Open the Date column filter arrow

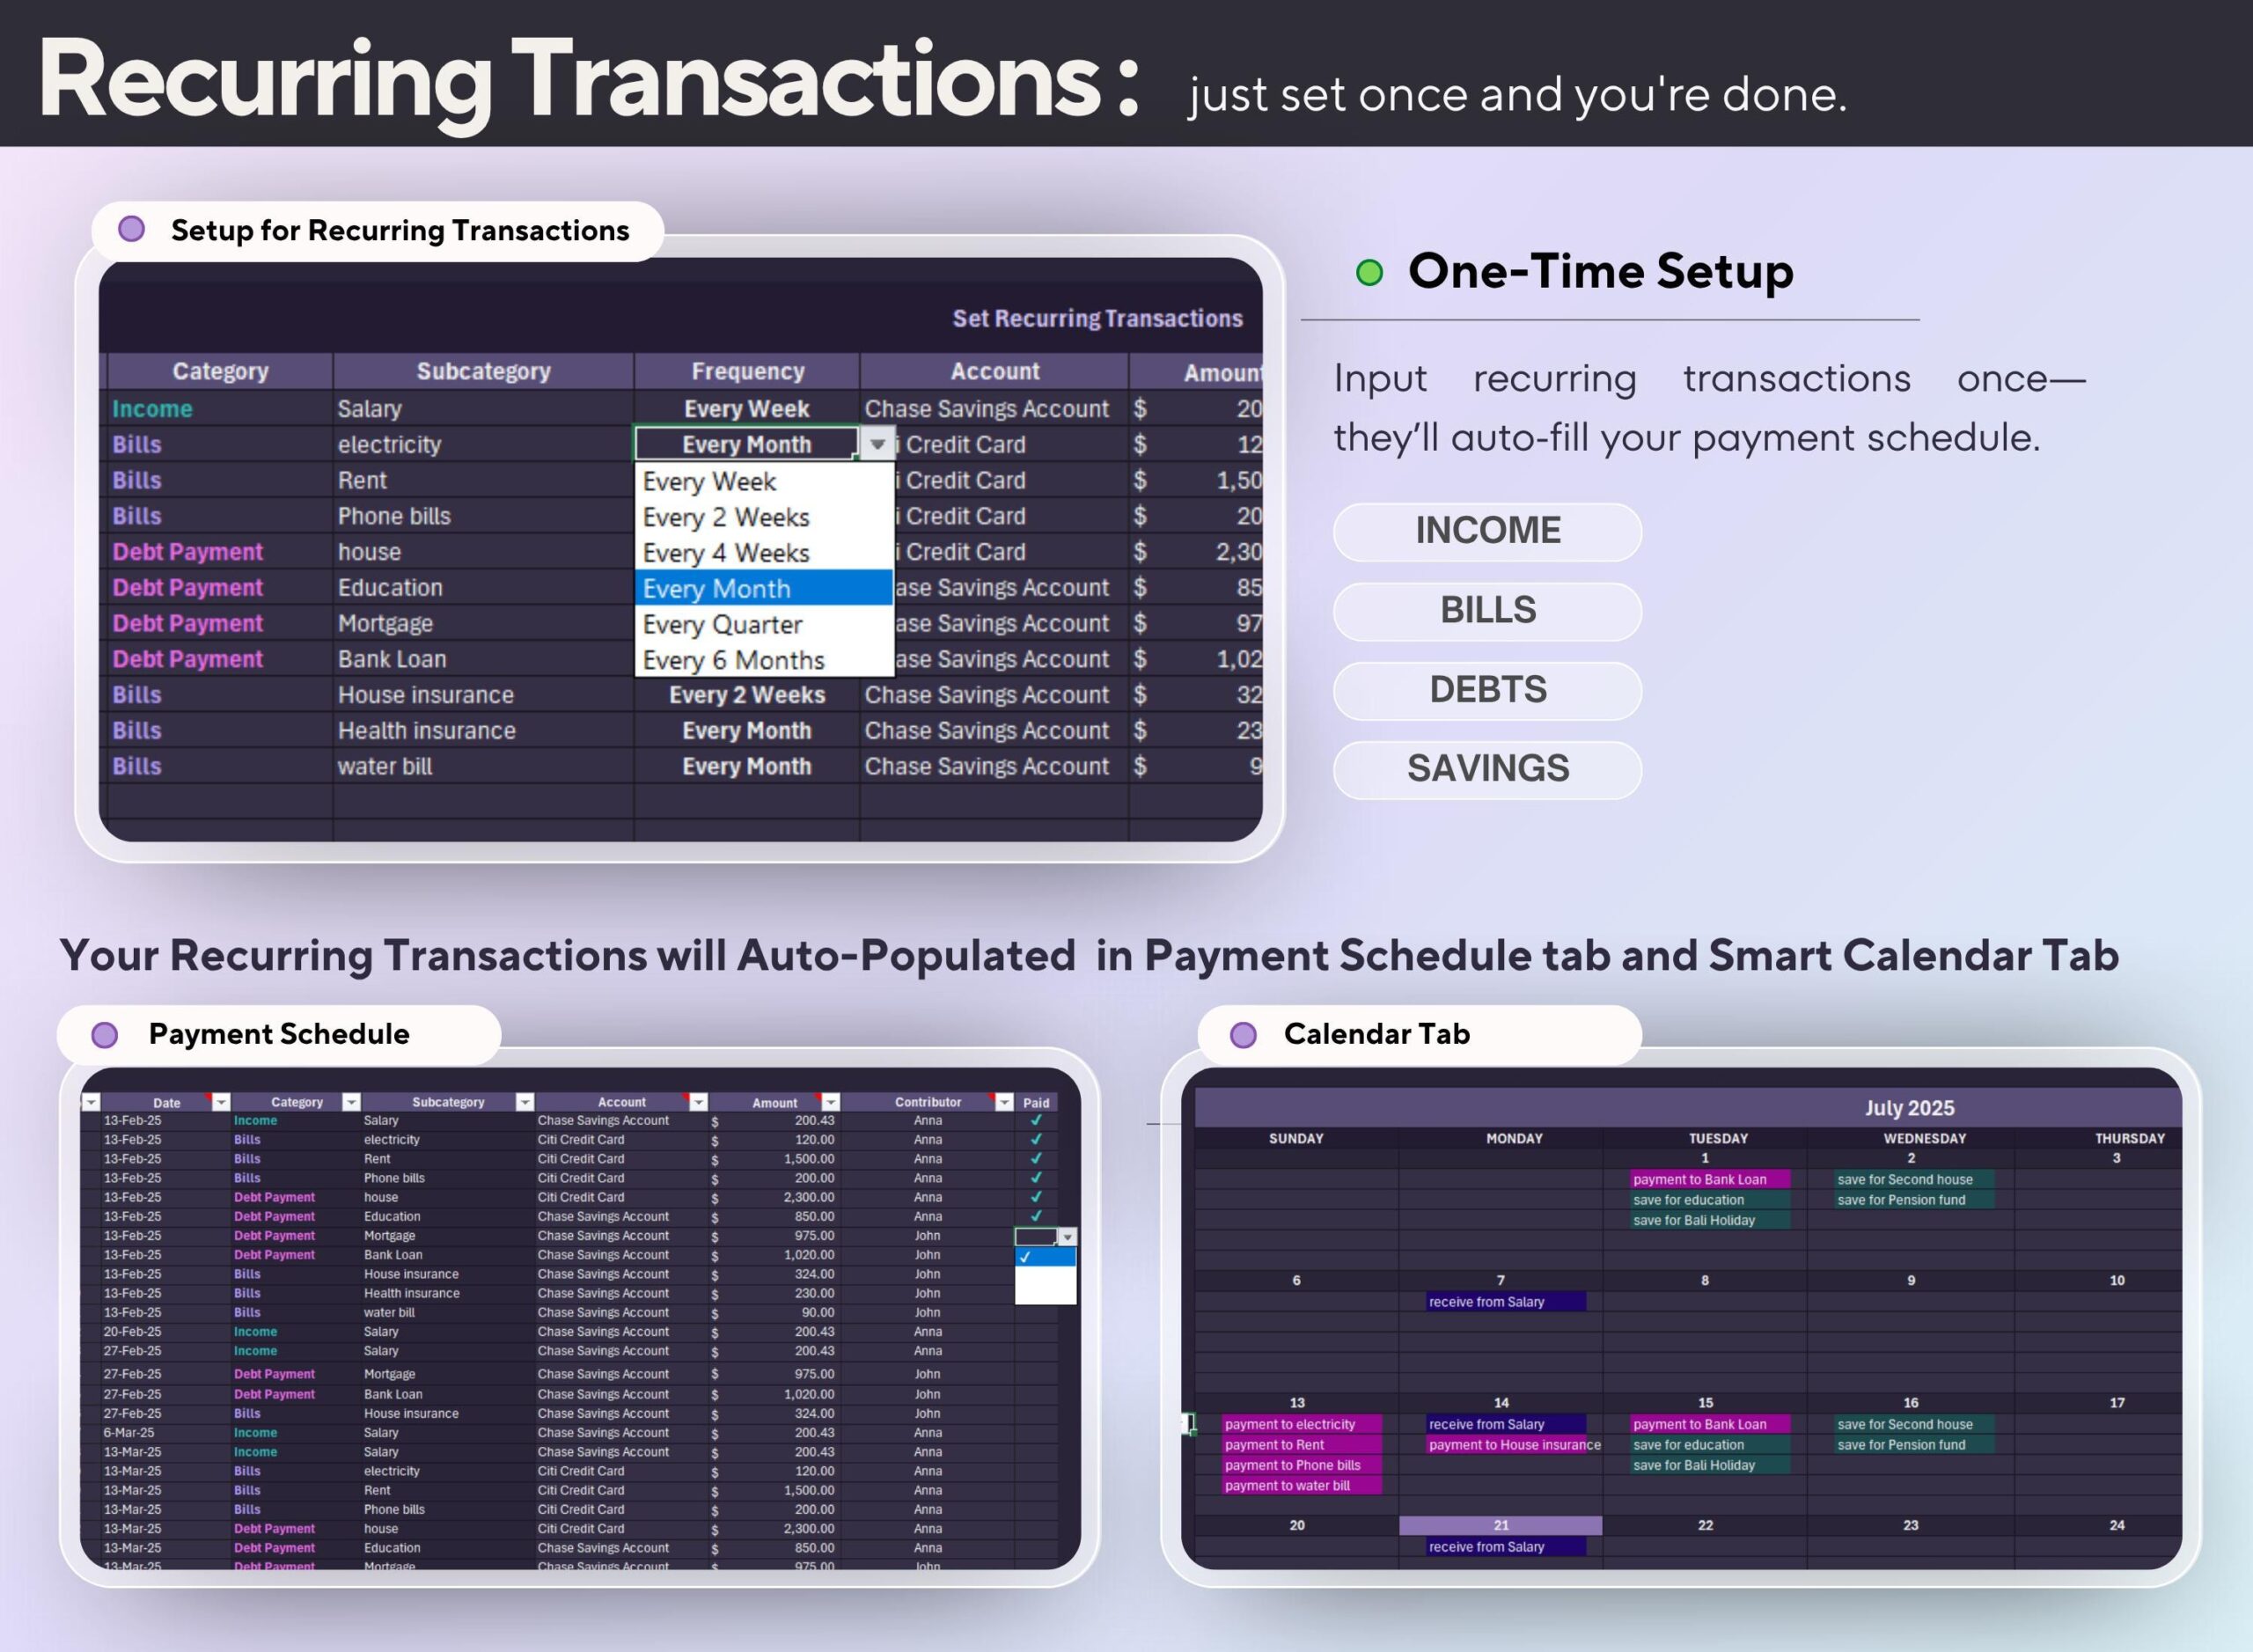(x=220, y=1103)
